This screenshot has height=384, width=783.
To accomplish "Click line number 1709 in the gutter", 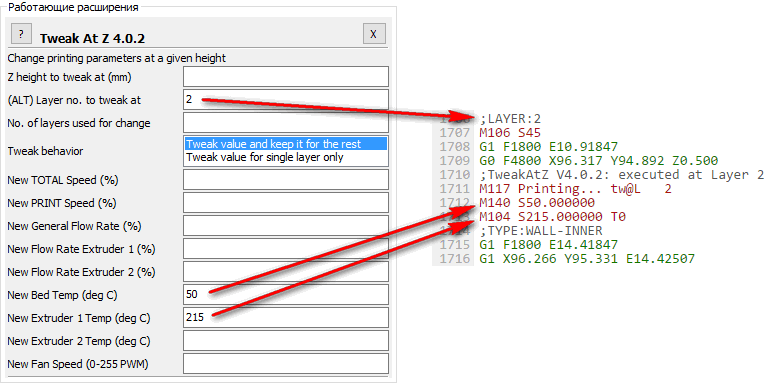I will 454,161.
